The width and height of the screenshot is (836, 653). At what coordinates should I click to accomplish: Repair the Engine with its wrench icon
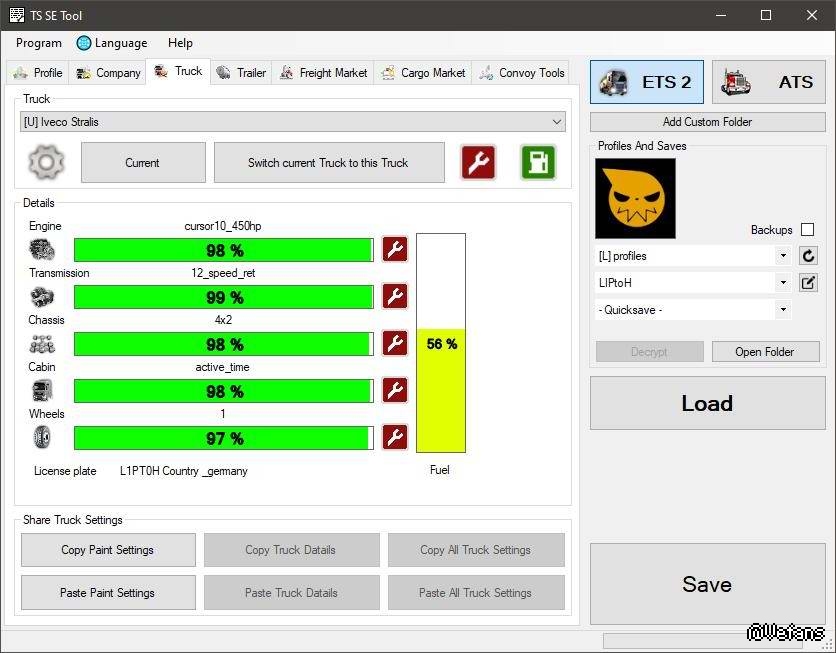(x=395, y=249)
